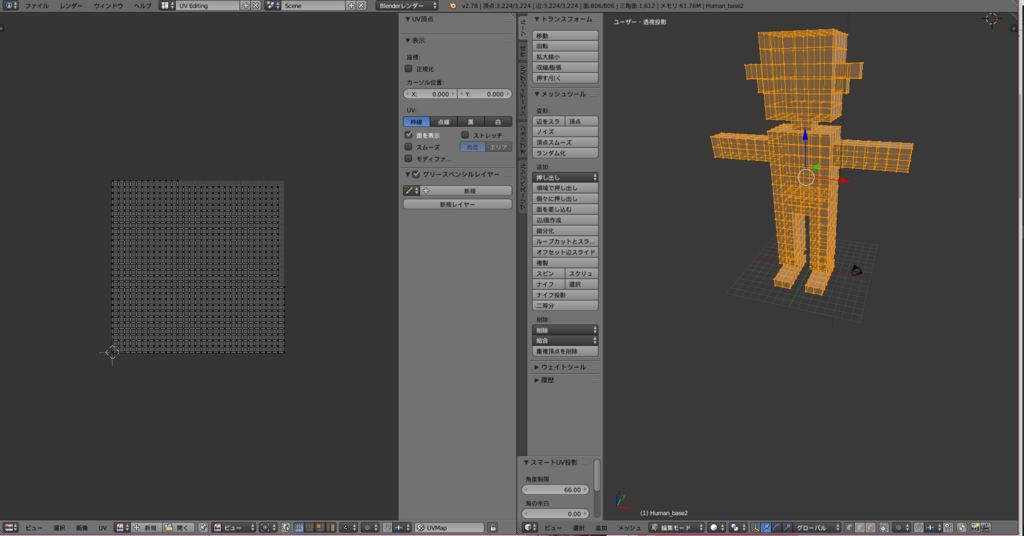The height and width of the screenshot is (536, 1024).
Task: Enable the 正規化 checkbox
Action: coord(409,69)
